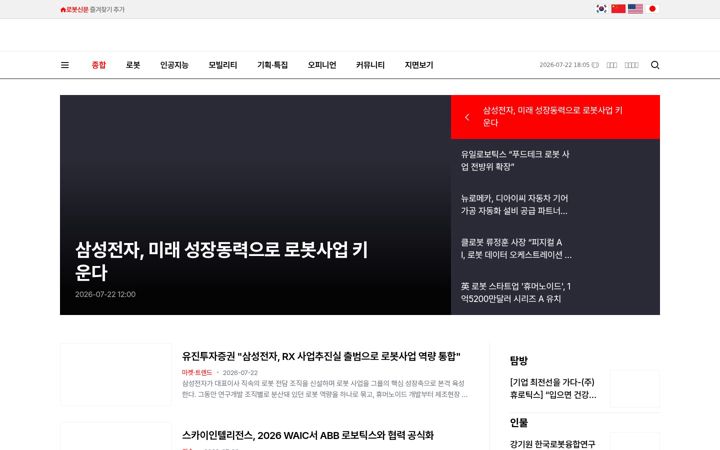The width and height of the screenshot is (720, 450).
Task: Click the 즐겨찾기 추가 link
Action: coord(107,10)
